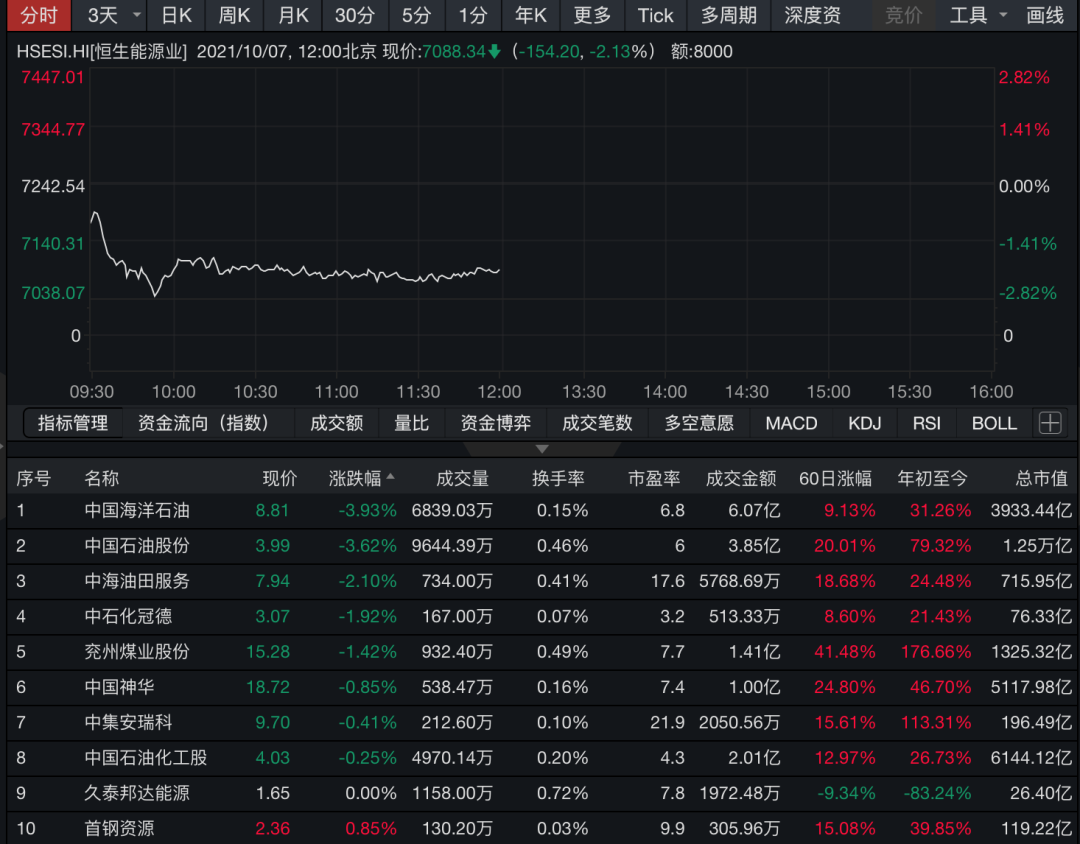The height and width of the screenshot is (844, 1080).
Task: Select the 兖州煤业股份 row
Action: pos(540,652)
